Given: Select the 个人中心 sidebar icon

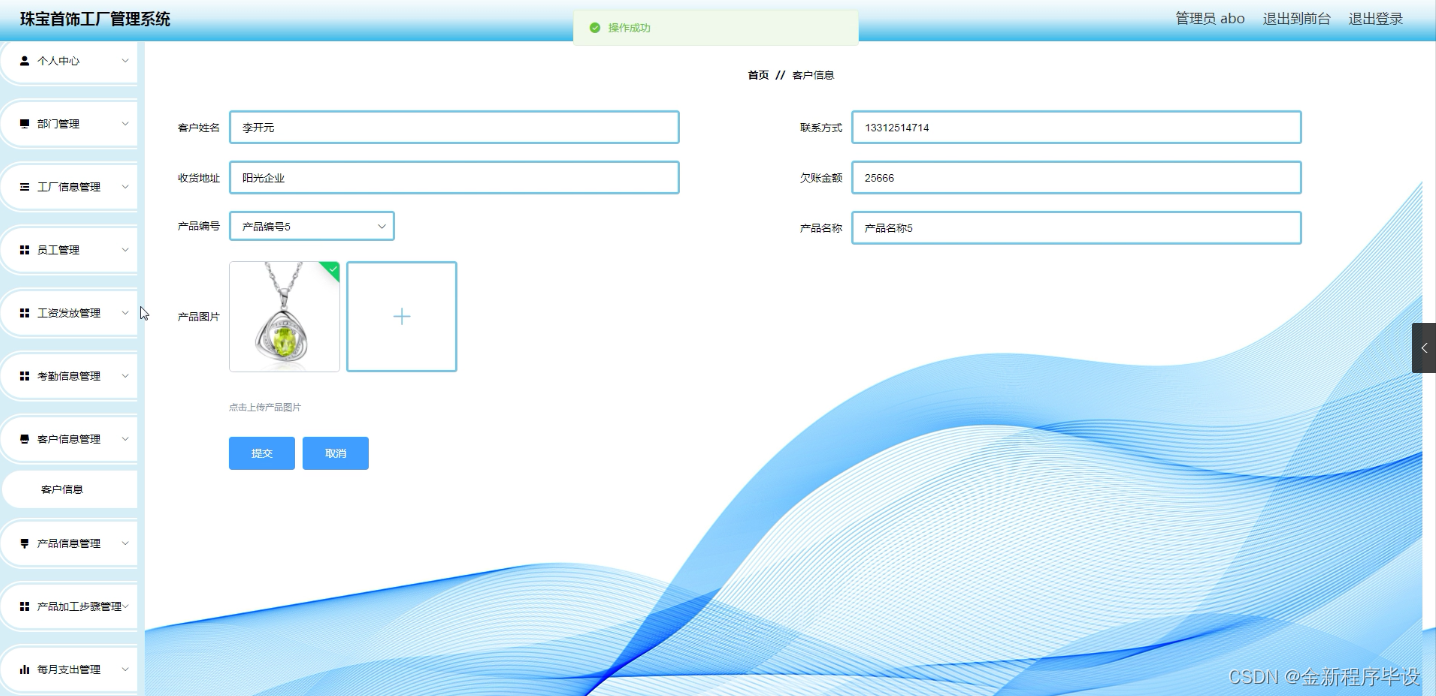Looking at the screenshot, I should pyautogui.click(x=22, y=61).
